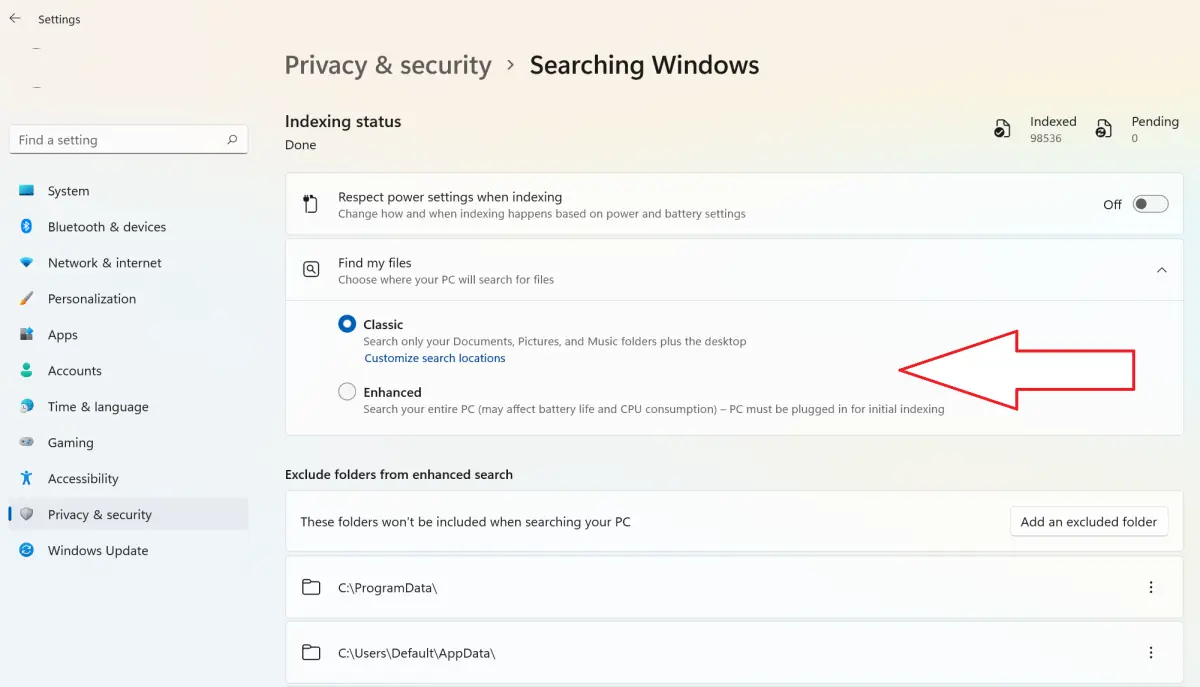The width and height of the screenshot is (1200, 687).
Task: Click the Accounts person icon
Action: pyautogui.click(x=27, y=371)
